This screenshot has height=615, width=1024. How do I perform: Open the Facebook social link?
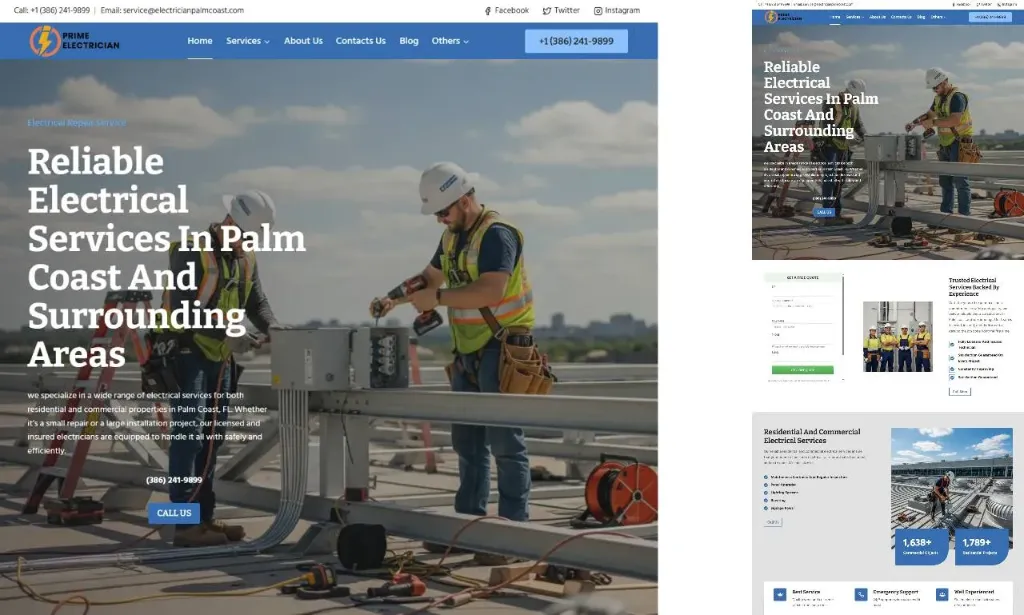(x=506, y=11)
